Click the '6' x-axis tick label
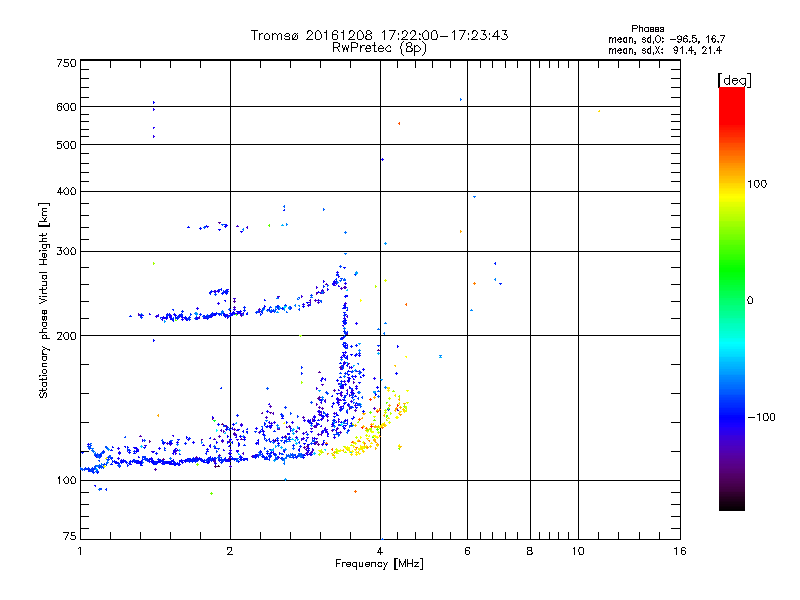 coord(467,551)
